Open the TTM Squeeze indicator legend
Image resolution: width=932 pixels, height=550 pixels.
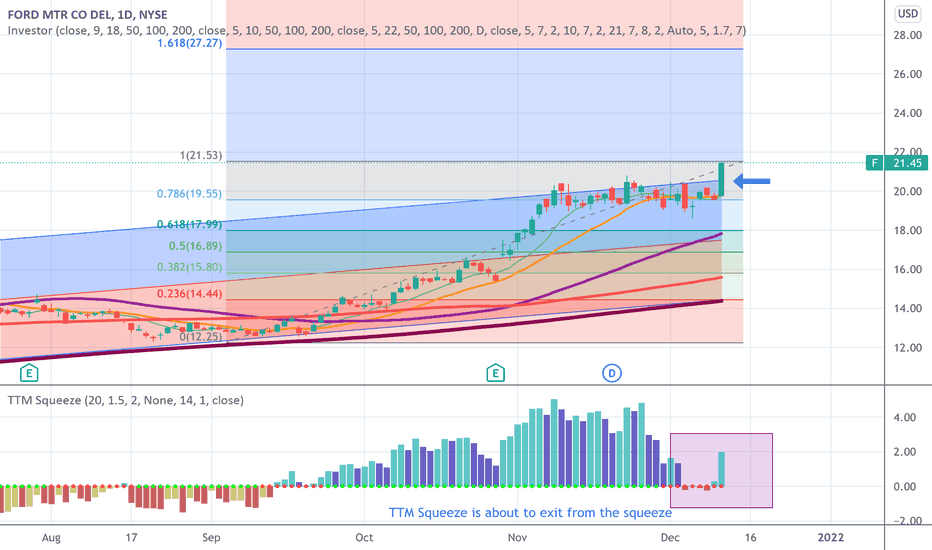pyautogui.click(x=125, y=400)
